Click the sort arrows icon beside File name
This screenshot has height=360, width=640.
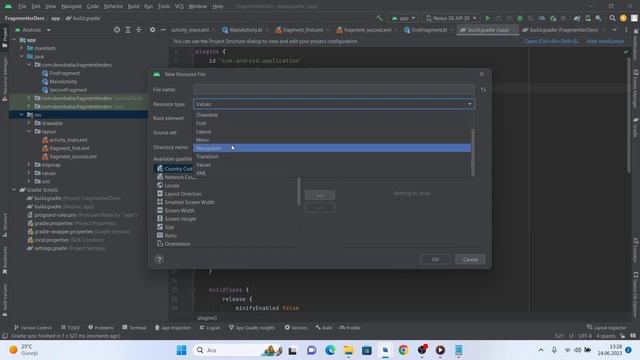(x=483, y=89)
